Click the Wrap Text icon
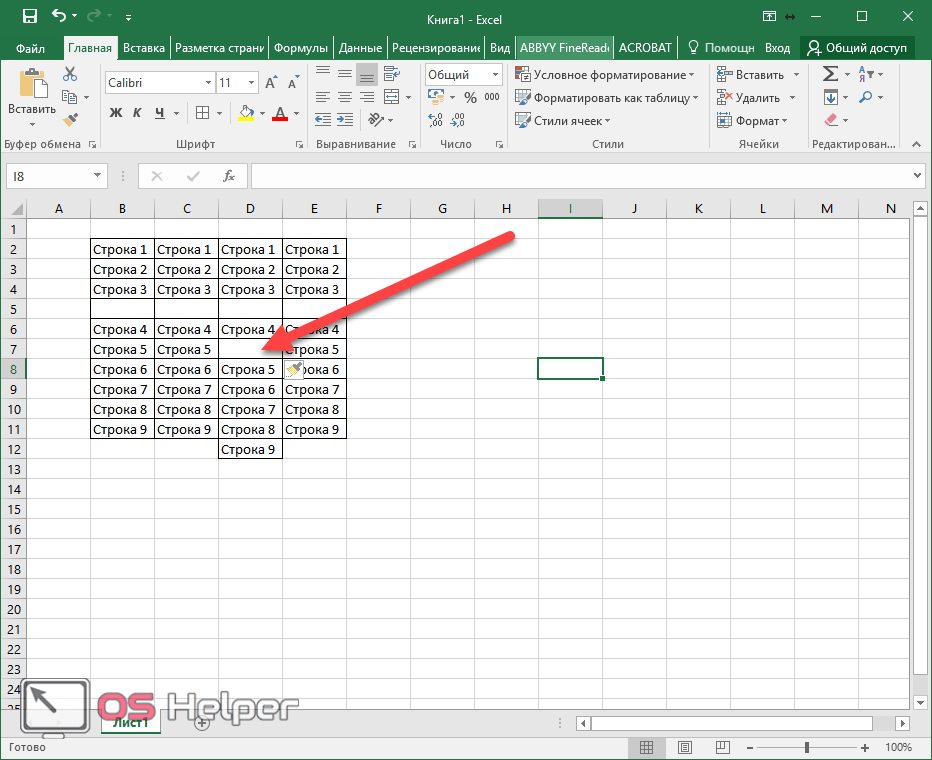 coord(392,75)
